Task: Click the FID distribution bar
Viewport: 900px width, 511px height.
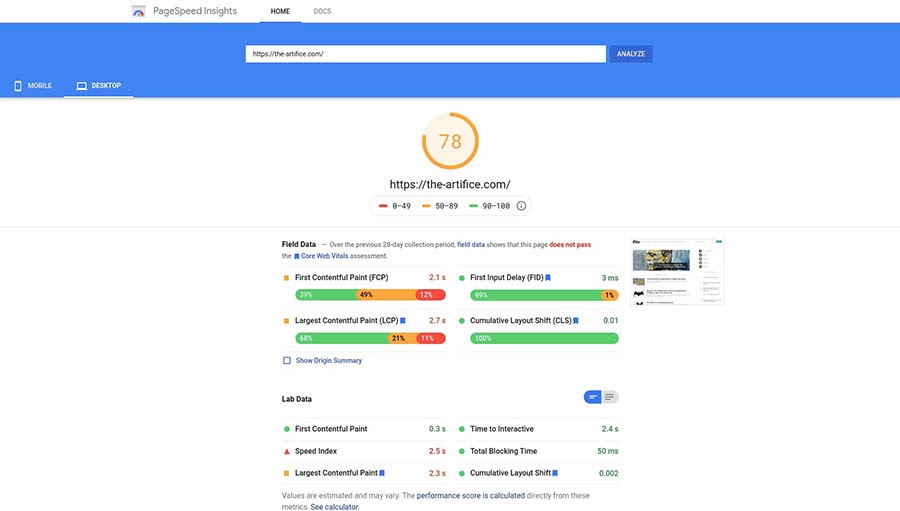Action: pos(544,295)
